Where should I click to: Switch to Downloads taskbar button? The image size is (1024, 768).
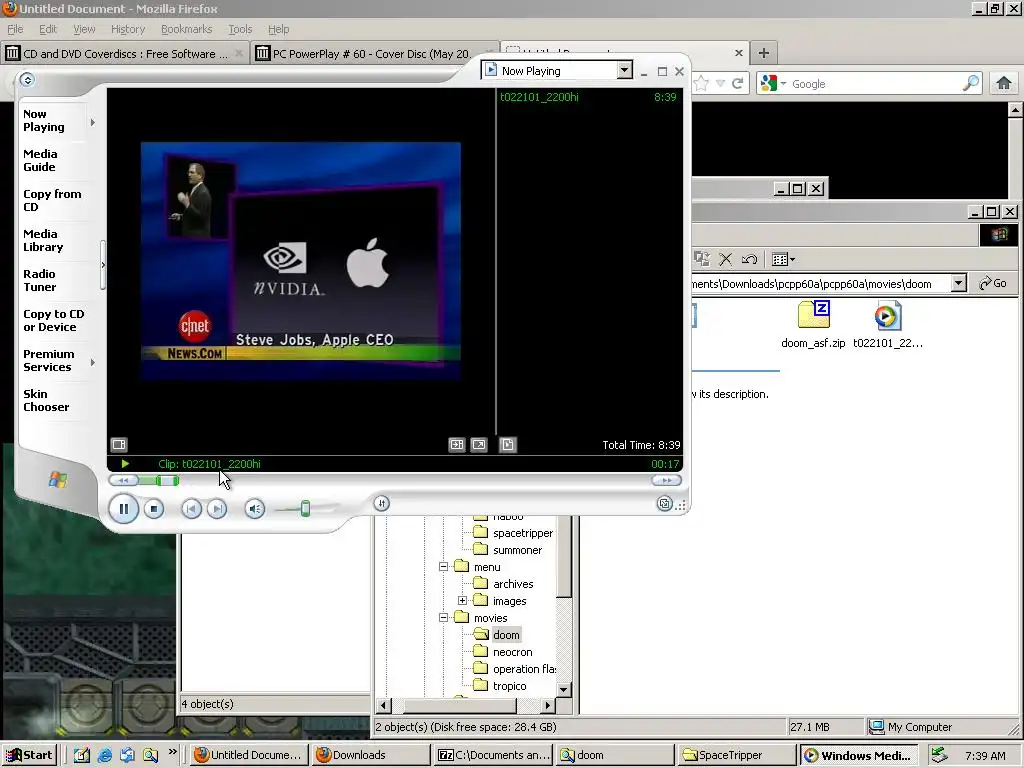[372, 755]
